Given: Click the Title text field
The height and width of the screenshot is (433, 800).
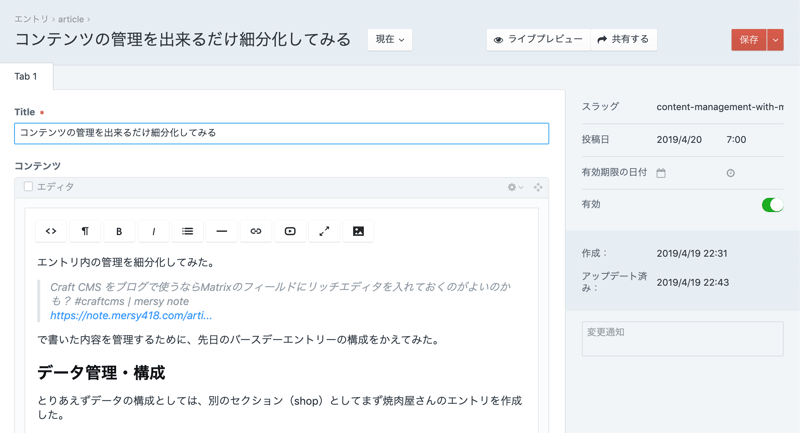Looking at the screenshot, I should [x=281, y=133].
